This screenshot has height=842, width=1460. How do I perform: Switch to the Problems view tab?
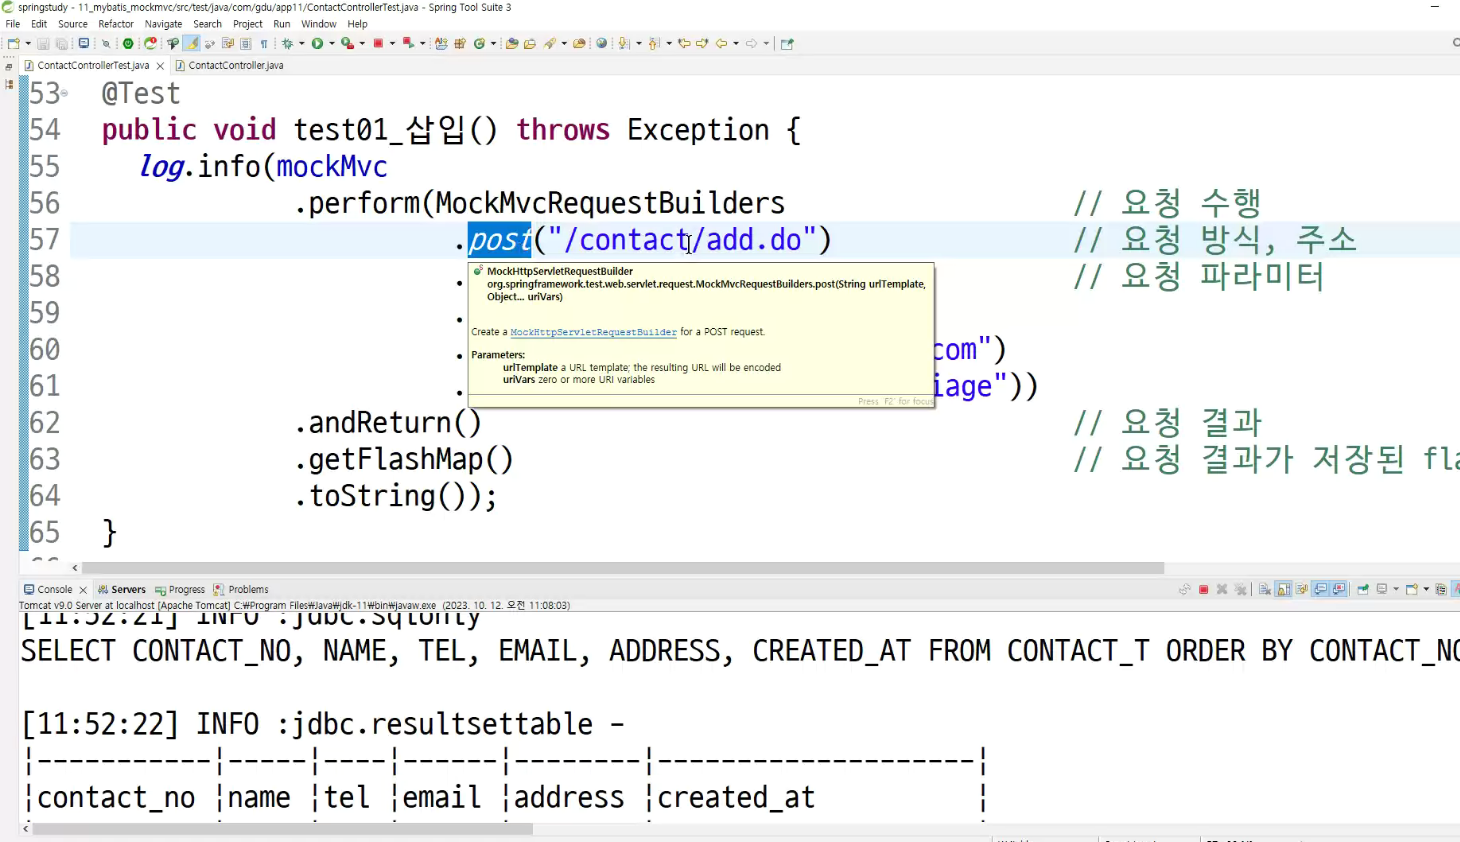click(241, 590)
